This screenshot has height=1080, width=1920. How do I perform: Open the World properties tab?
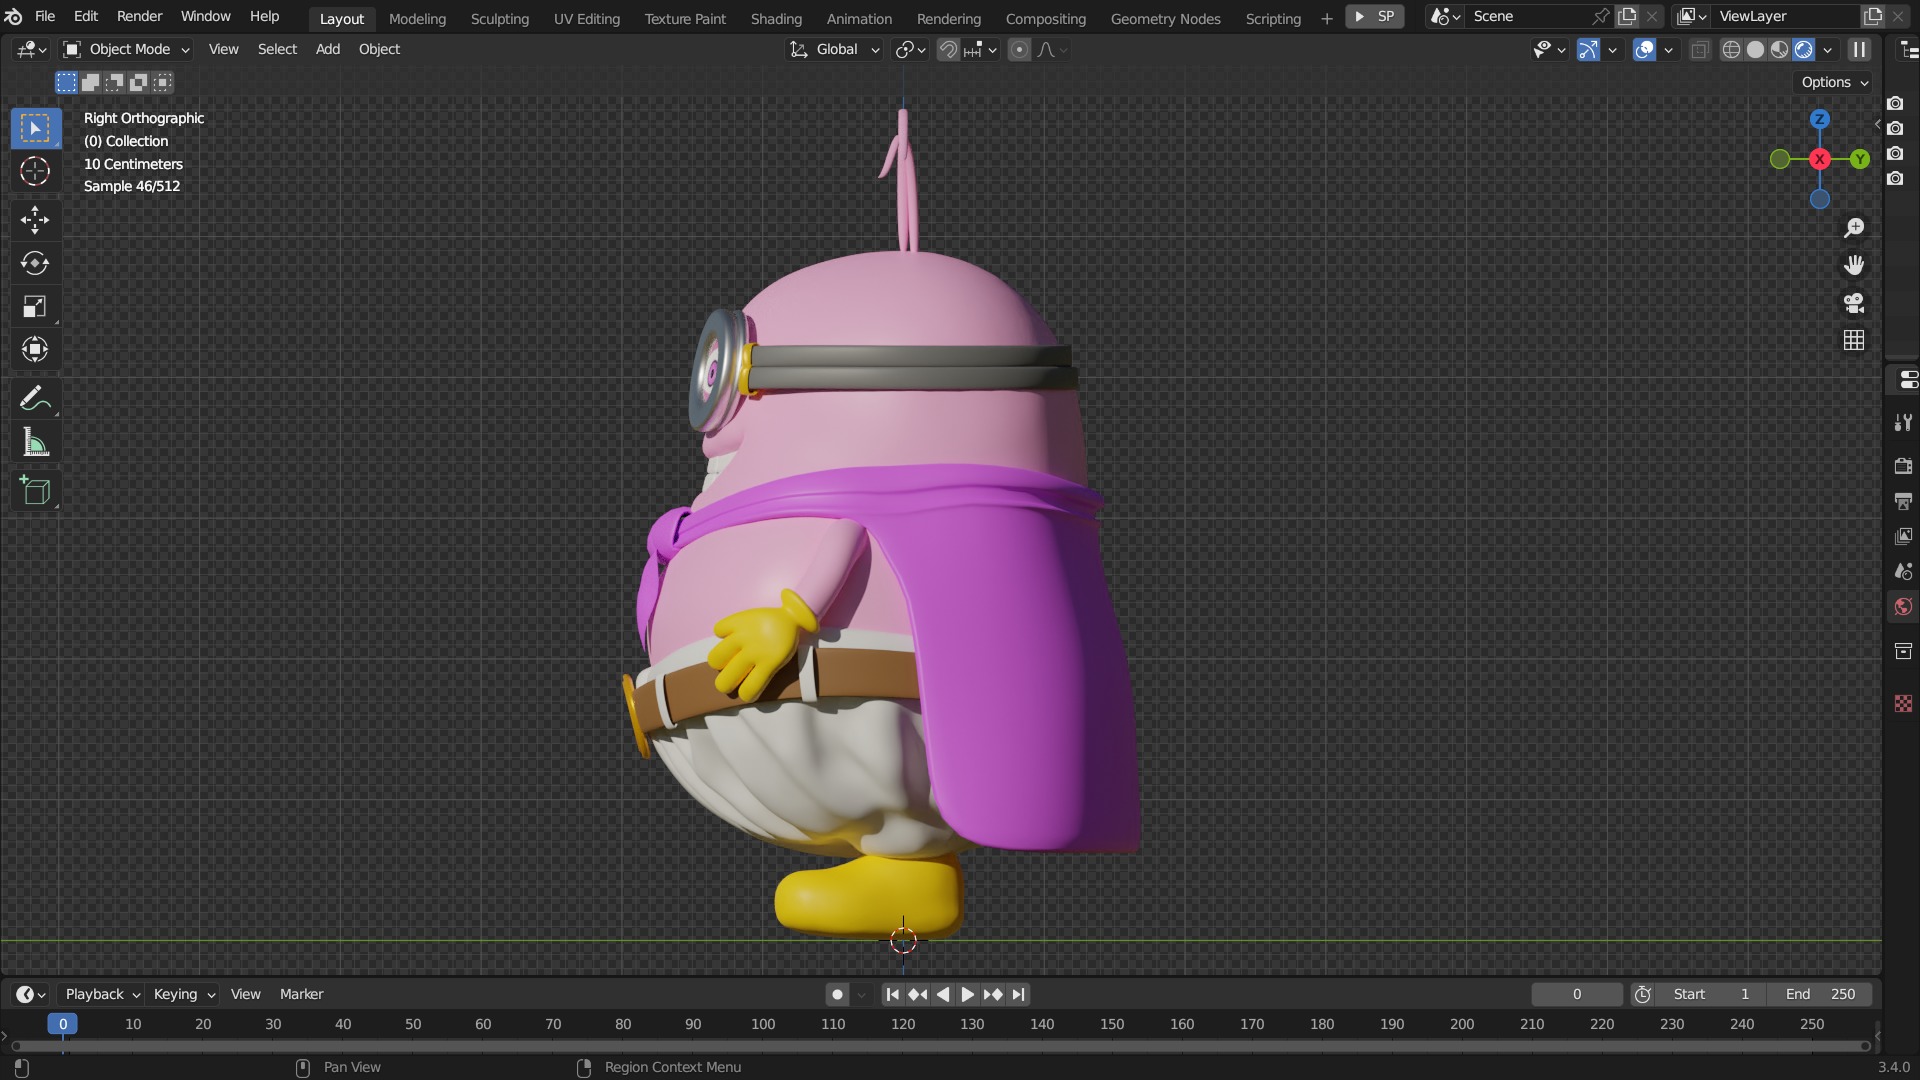coord(1903,607)
